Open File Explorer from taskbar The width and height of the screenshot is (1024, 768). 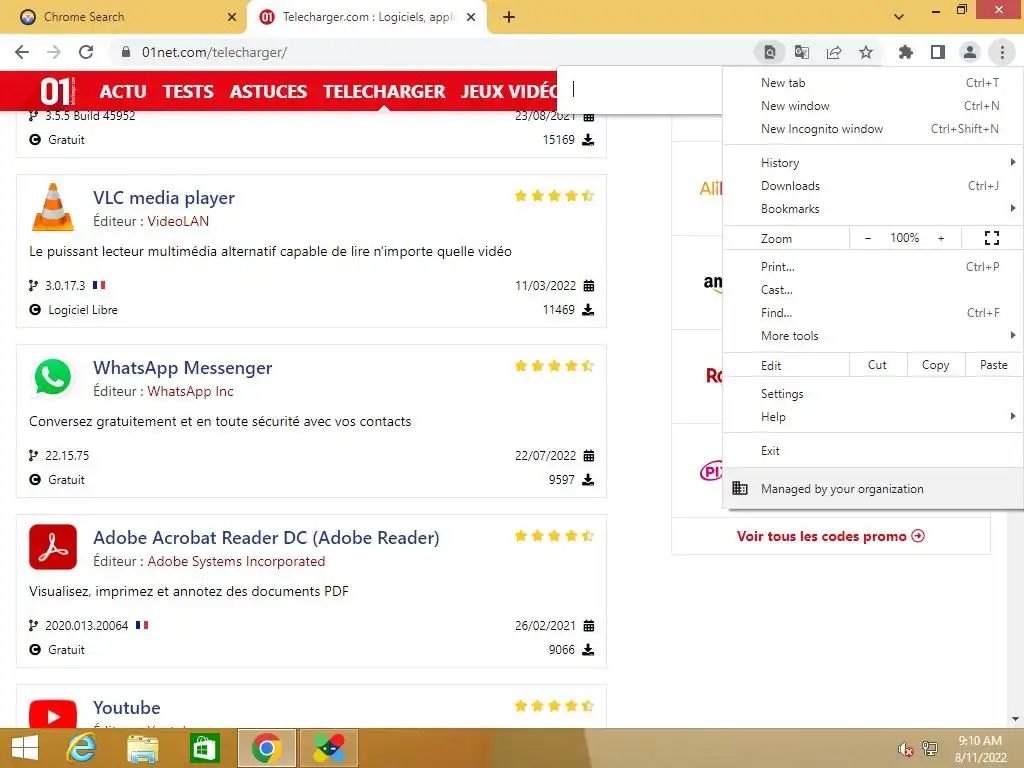coord(142,748)
